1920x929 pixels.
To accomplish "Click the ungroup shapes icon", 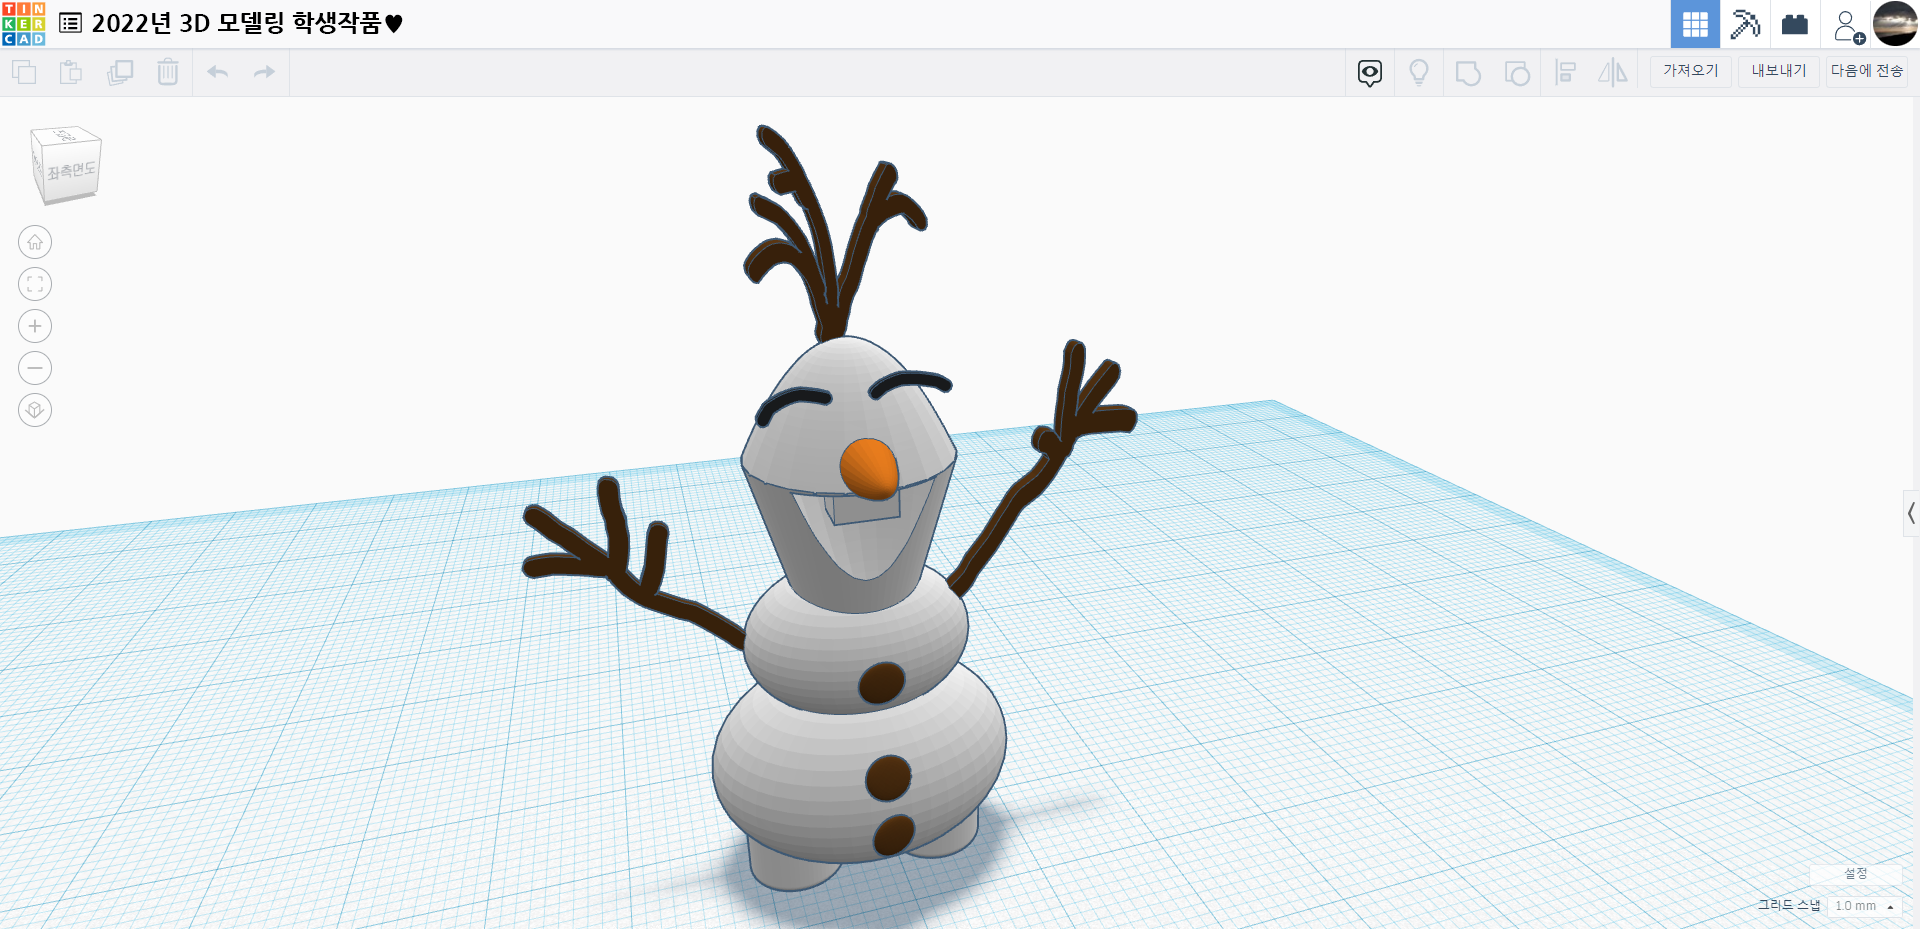I will tap(1517, 73).
